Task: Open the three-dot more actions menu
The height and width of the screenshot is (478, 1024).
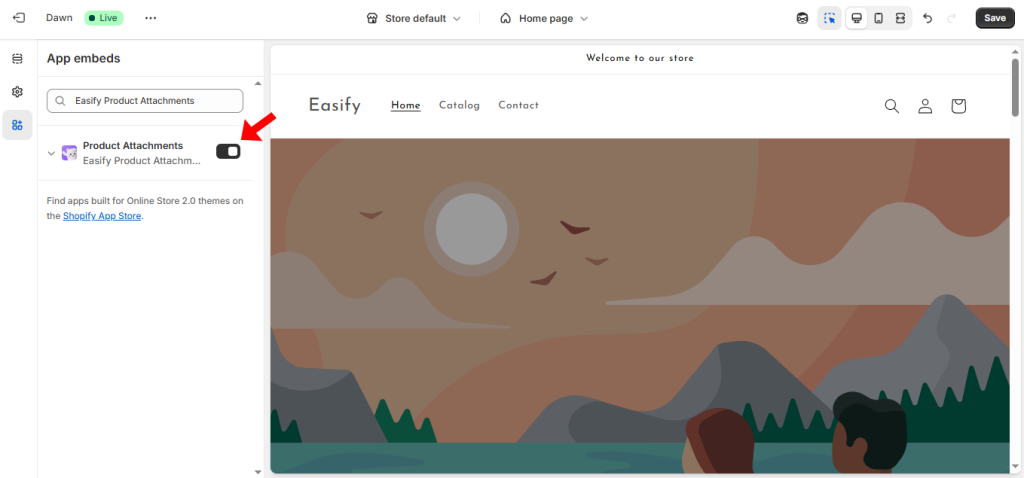Action: click(x=151, y=18)
